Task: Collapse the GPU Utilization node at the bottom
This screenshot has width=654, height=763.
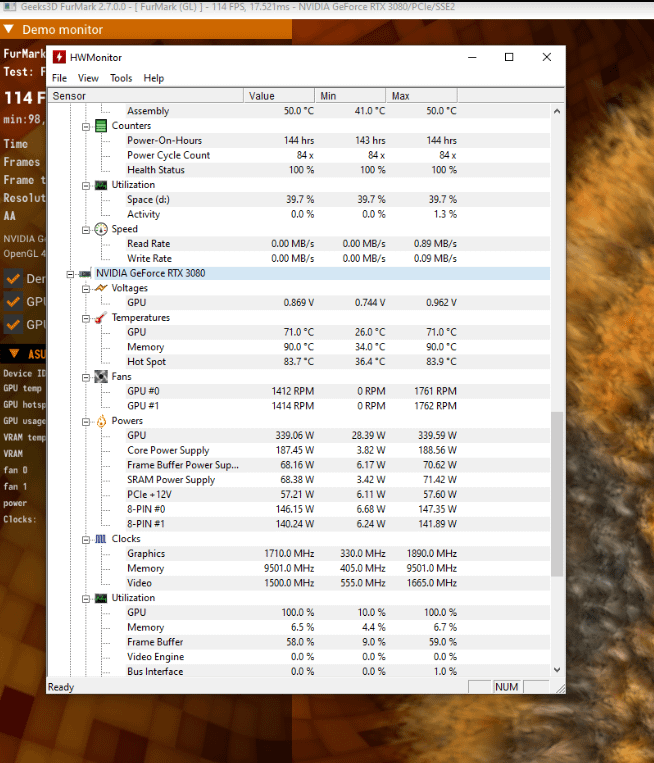Action: (86, 599)
